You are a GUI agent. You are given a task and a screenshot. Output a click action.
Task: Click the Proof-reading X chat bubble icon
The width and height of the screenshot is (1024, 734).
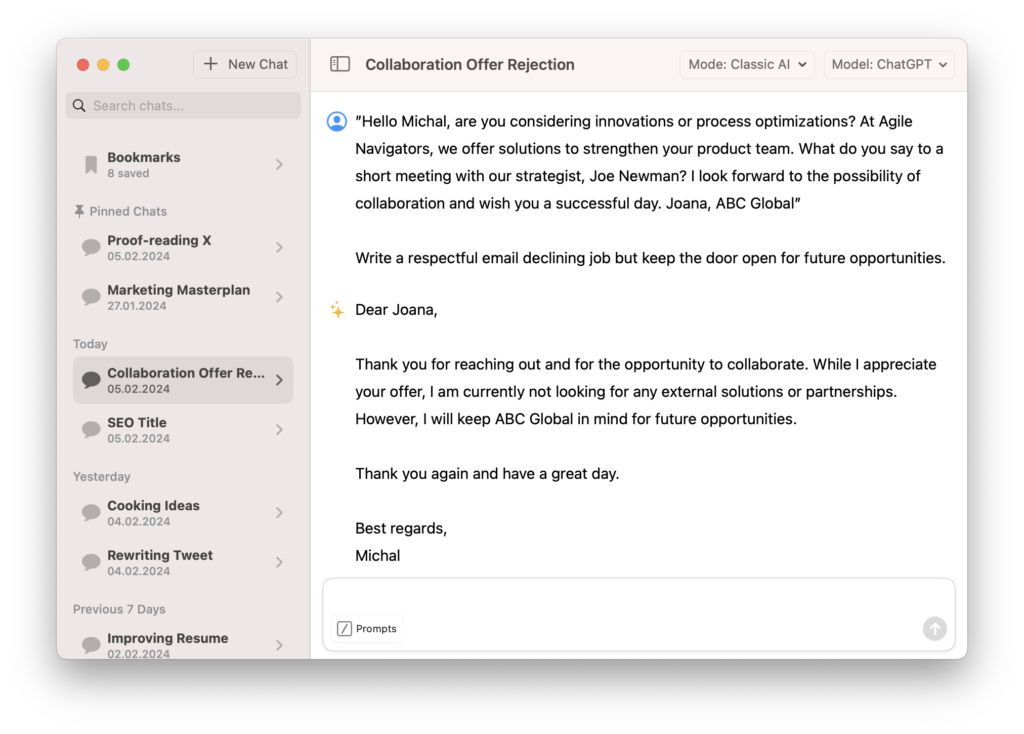(x=91, y=247)
